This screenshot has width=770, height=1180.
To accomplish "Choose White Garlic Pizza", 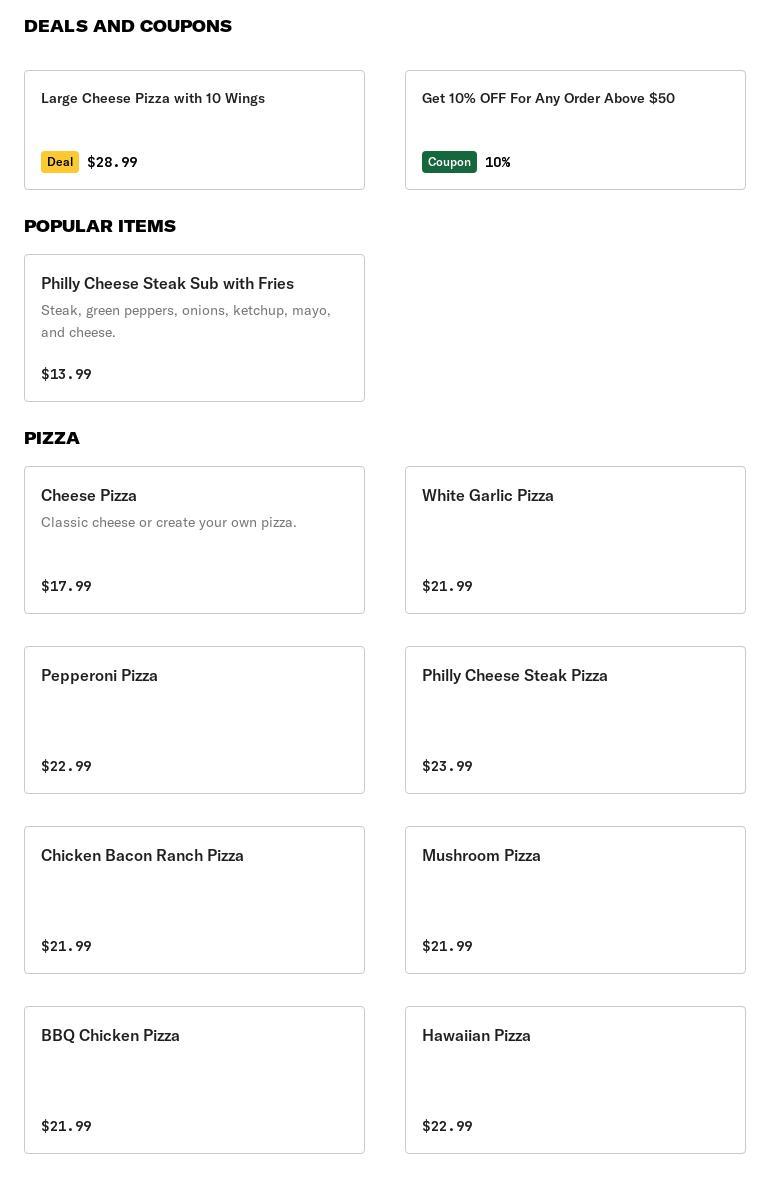I will point(575,540).
